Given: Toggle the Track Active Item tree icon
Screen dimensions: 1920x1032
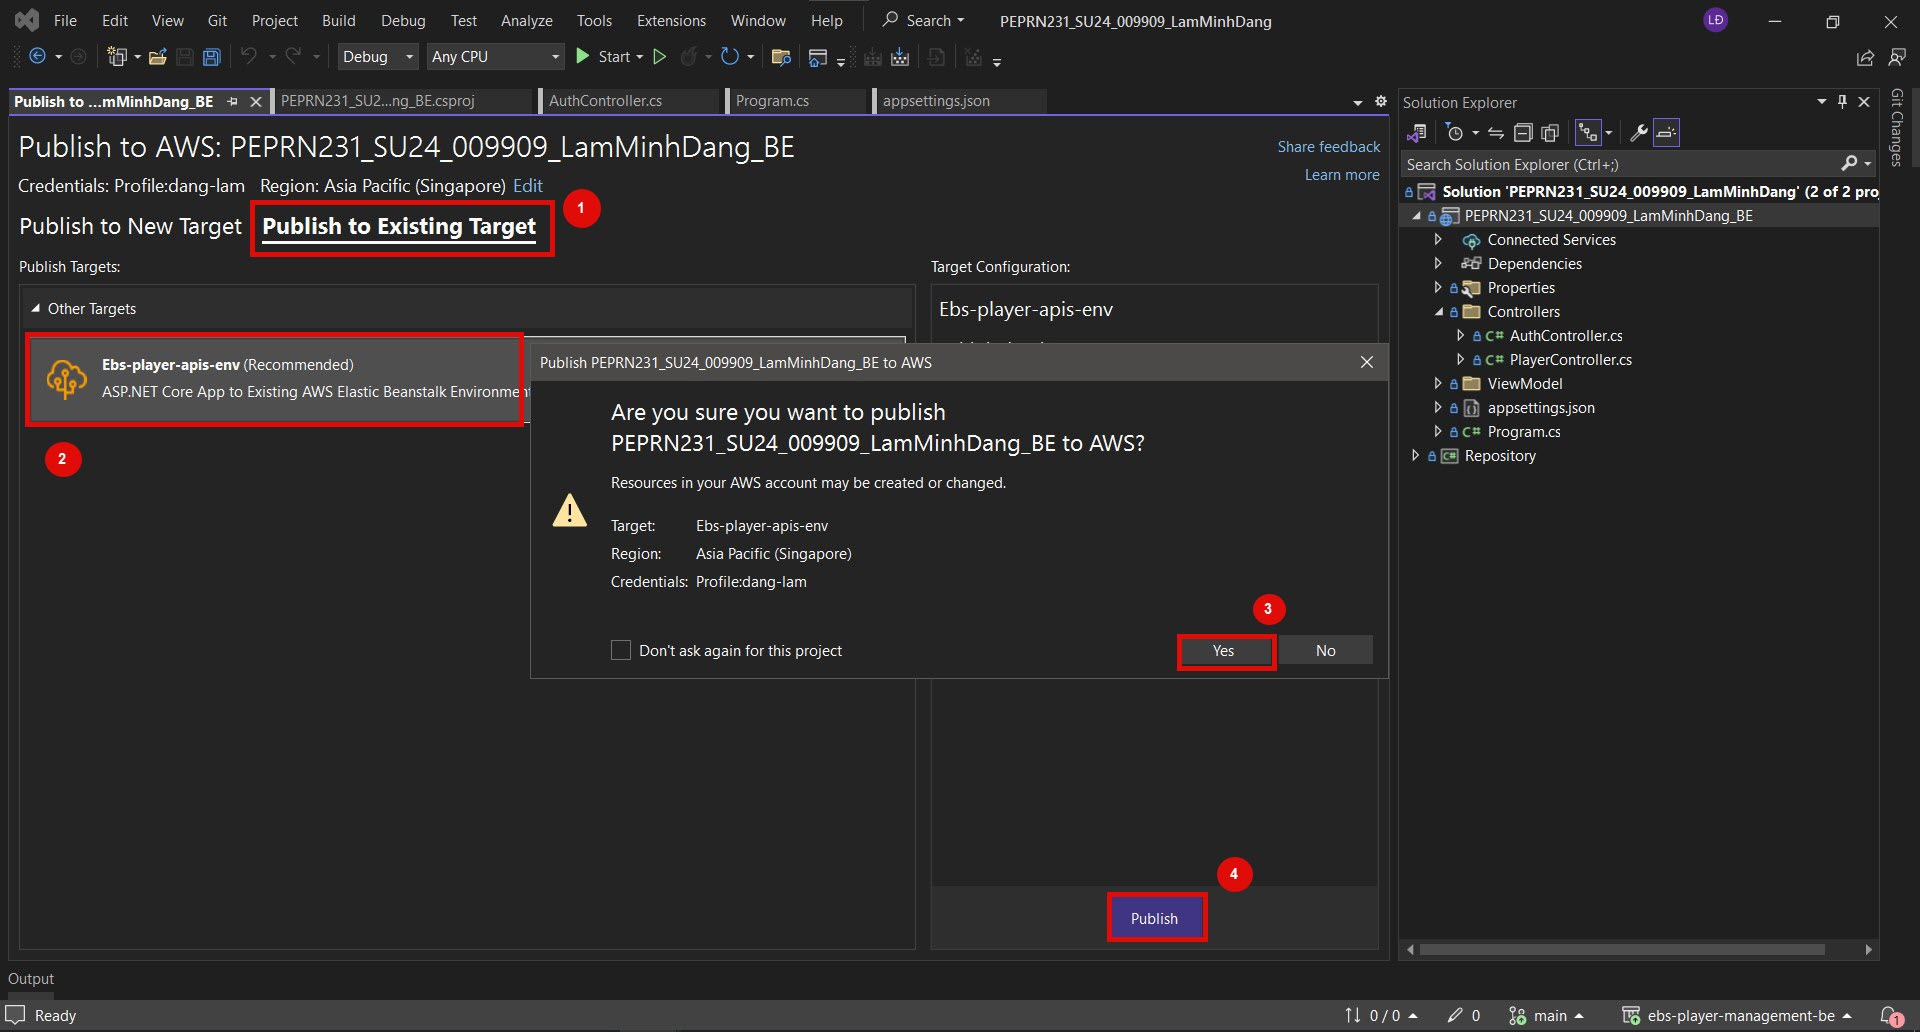Looking at the screenshot, I should click(1588, 133).
